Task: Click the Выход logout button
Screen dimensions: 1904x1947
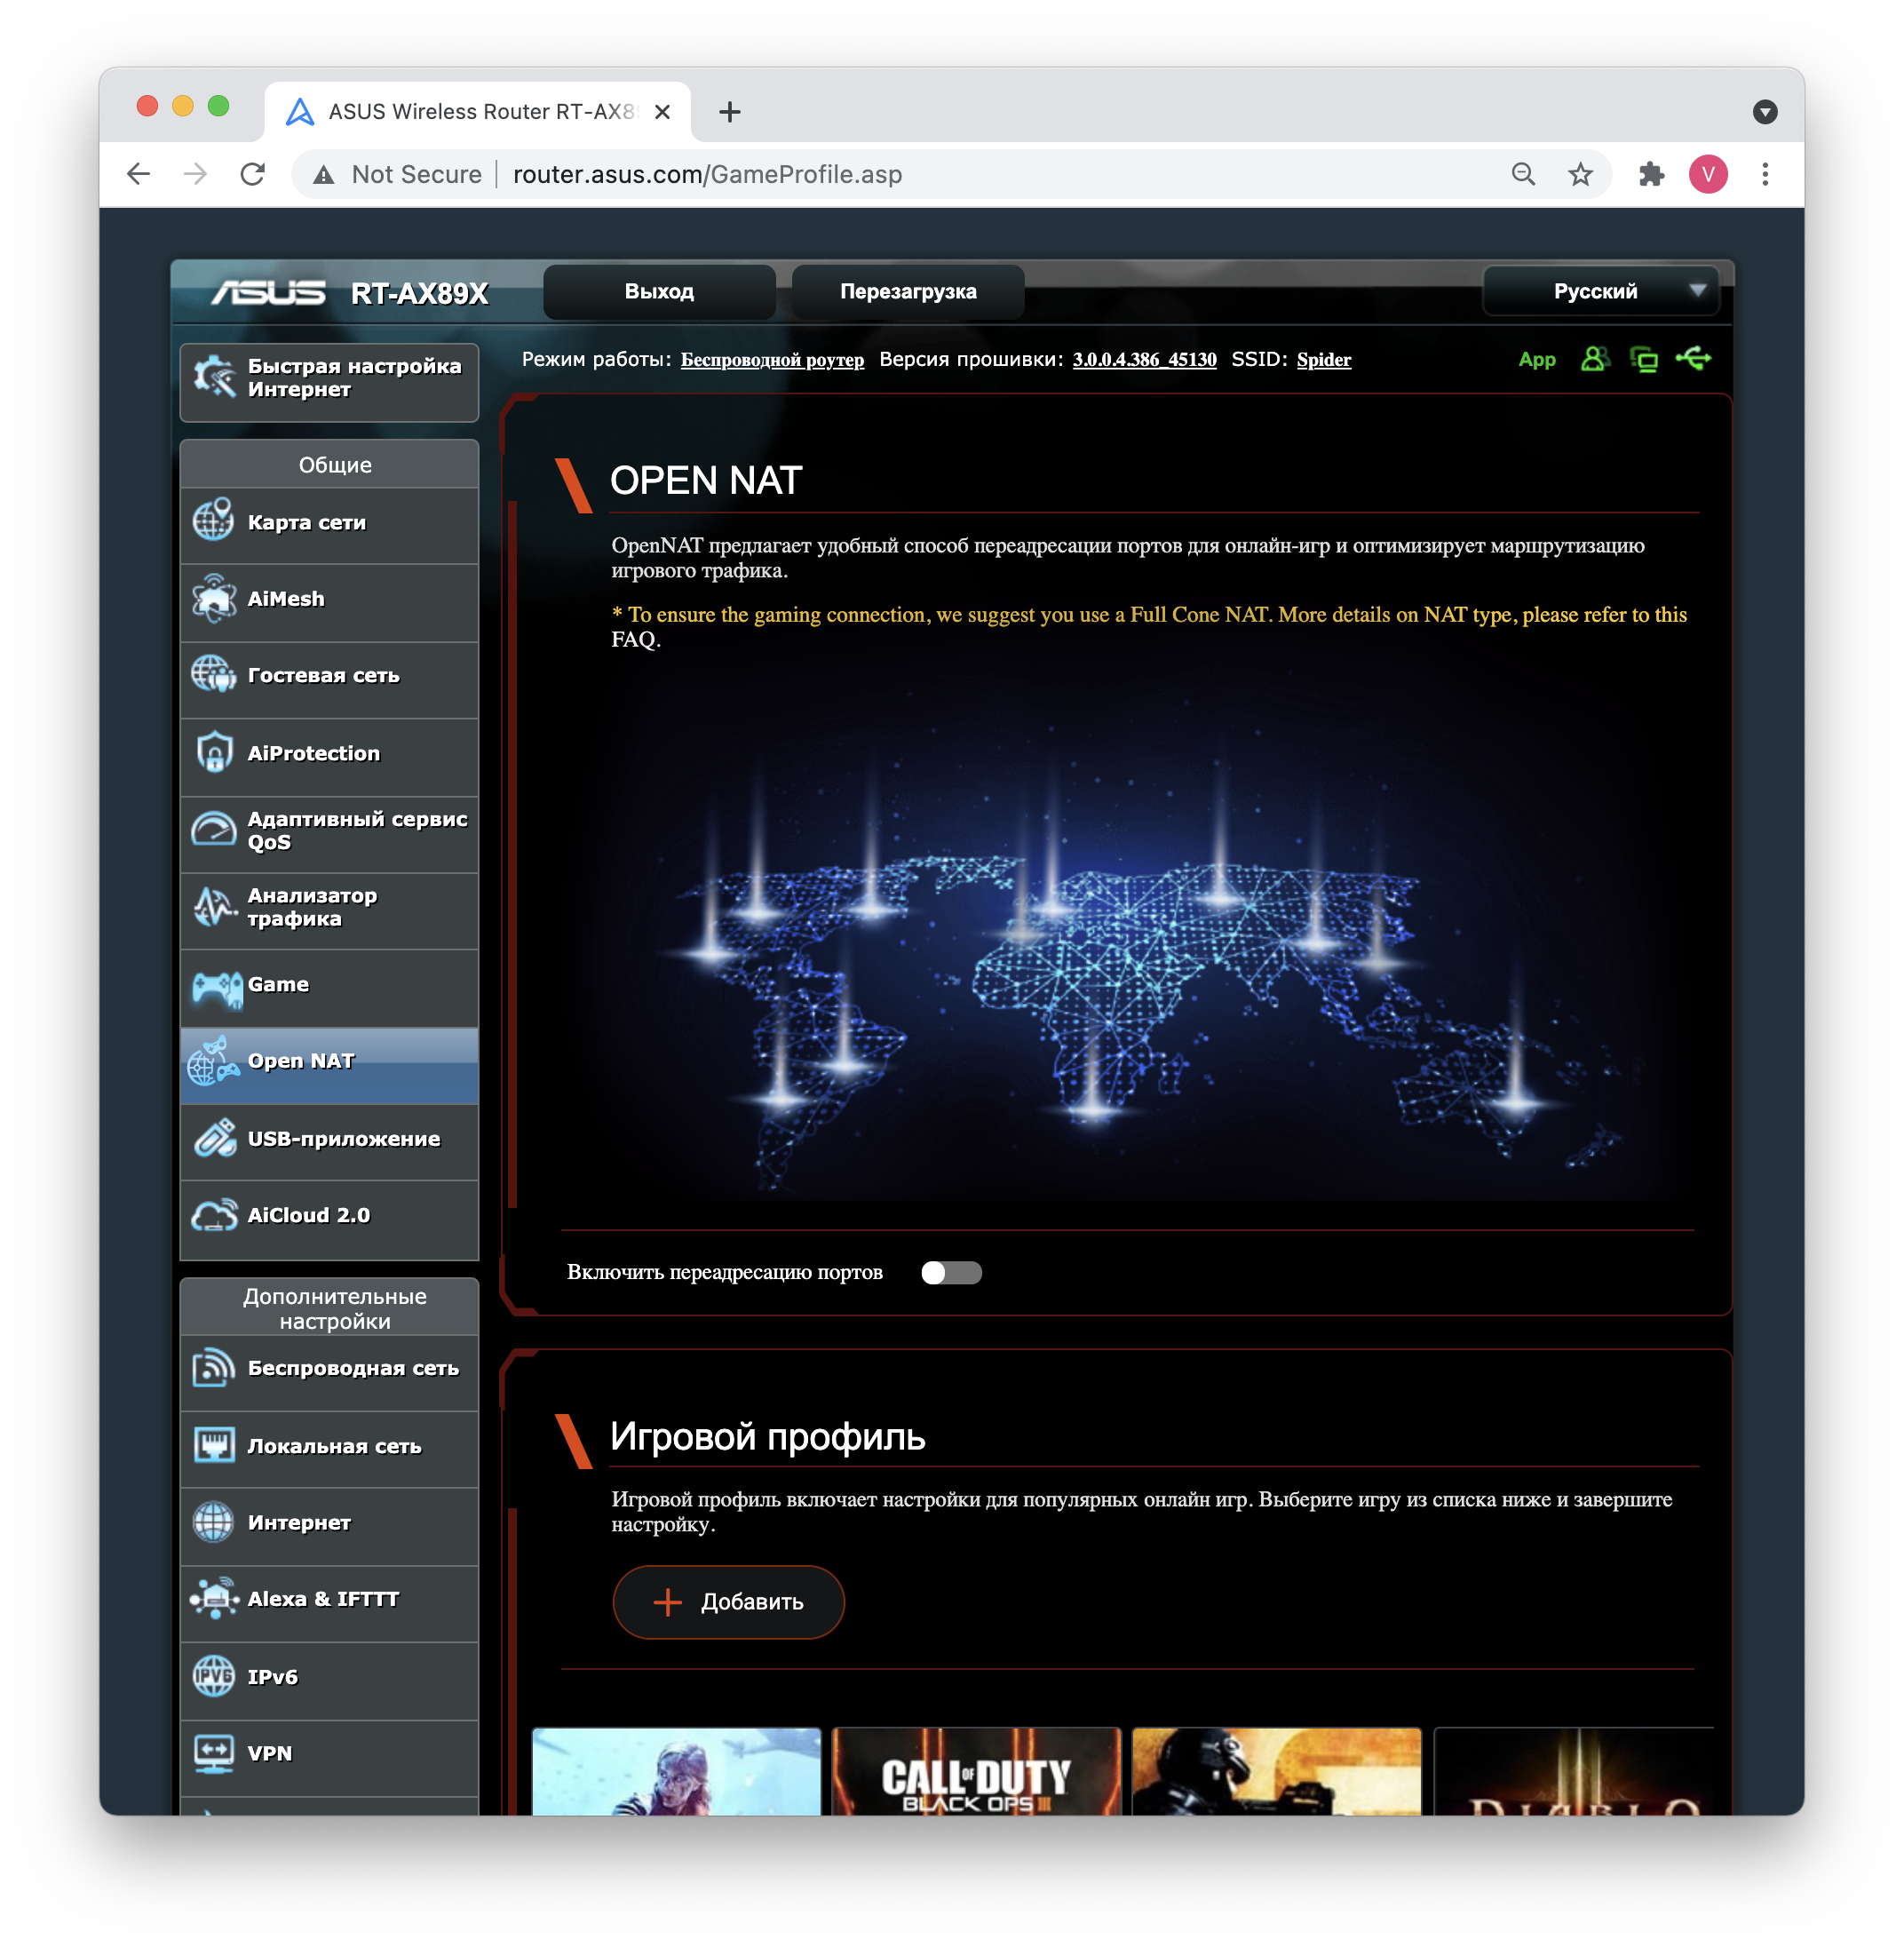Action: click(x=659, y=291)
